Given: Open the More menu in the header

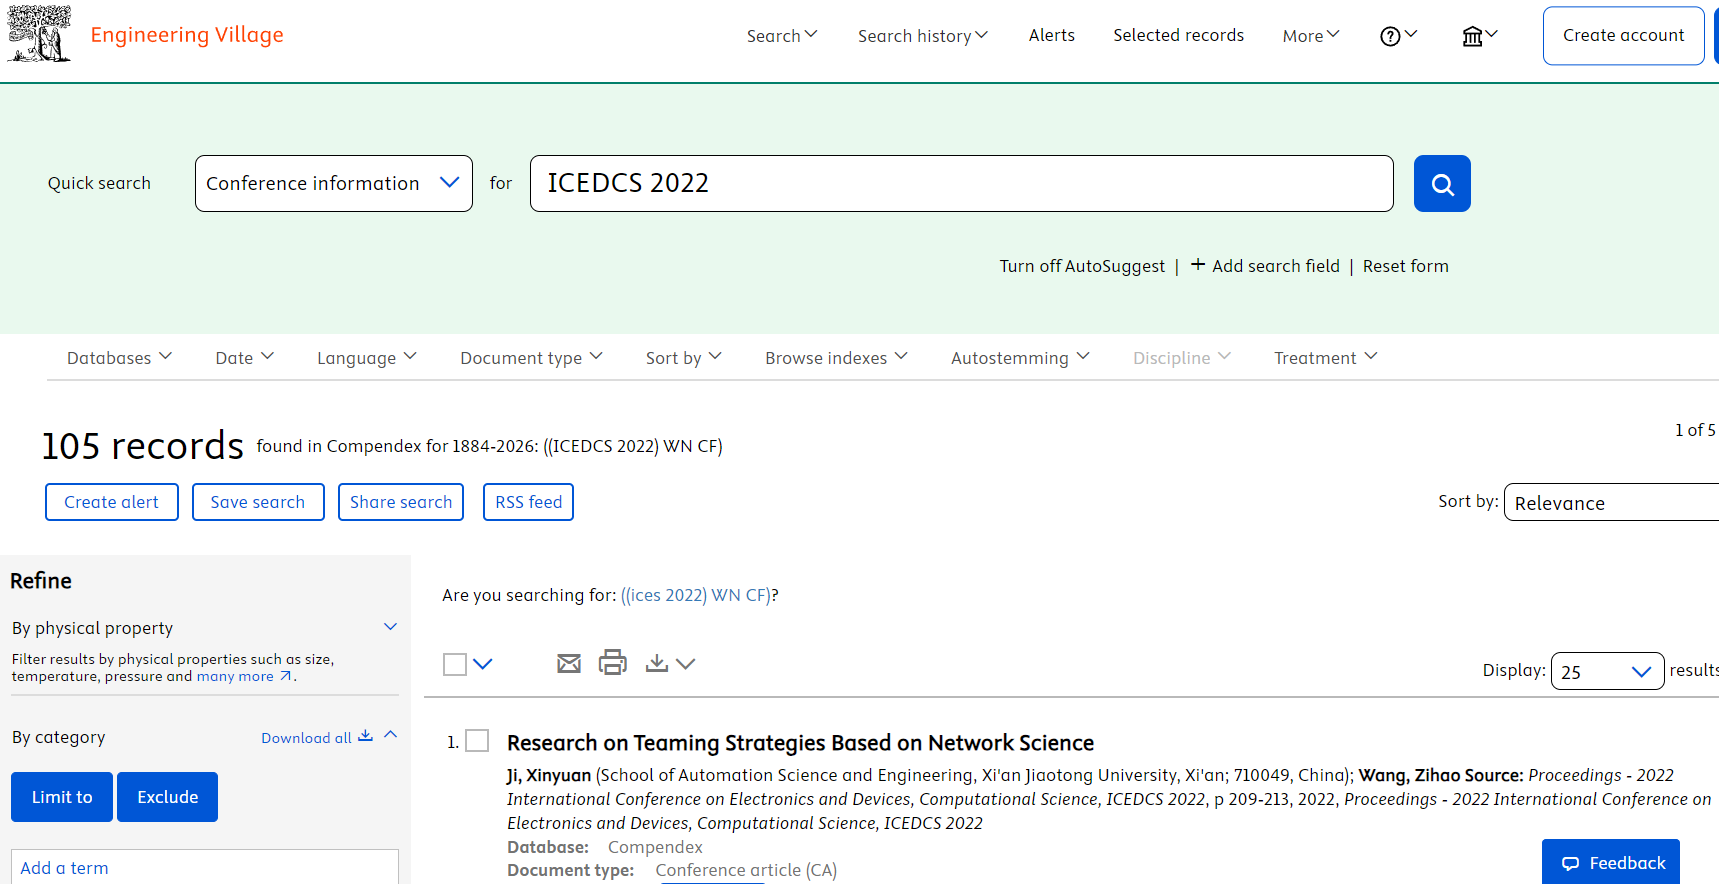Looking at the screenshot, I should point(1311,36).
